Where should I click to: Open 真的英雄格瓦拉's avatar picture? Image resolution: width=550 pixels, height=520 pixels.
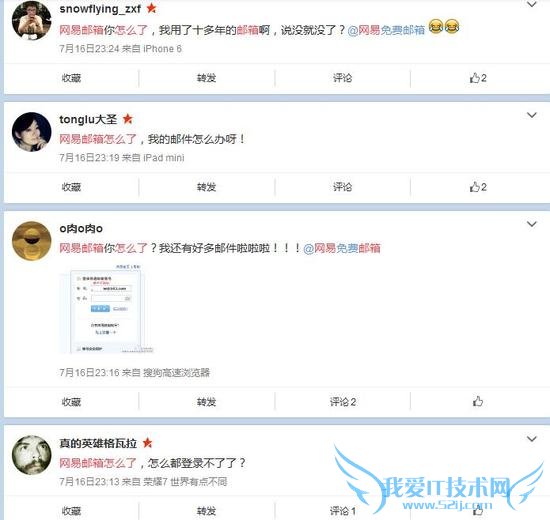32,455
